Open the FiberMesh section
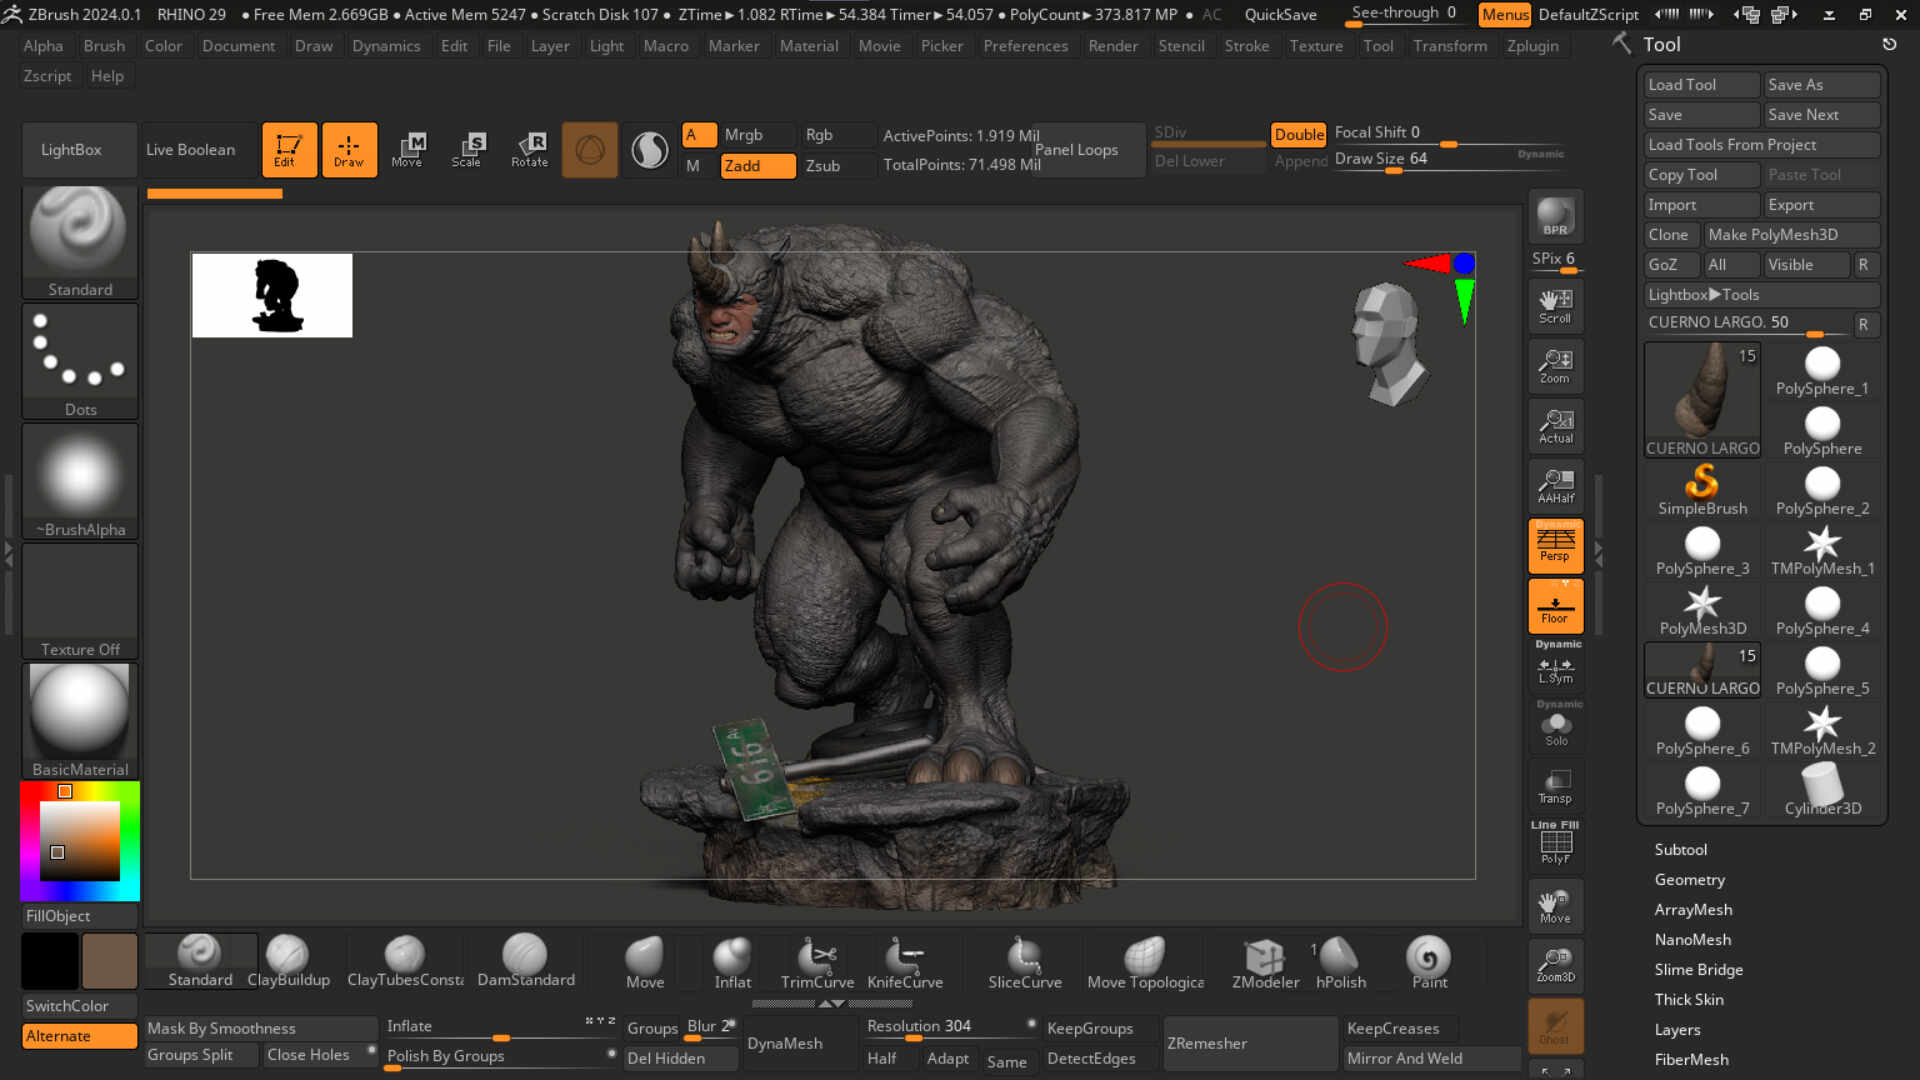This screenshot has height=1080, width=1920. tap(1691, 1059)
